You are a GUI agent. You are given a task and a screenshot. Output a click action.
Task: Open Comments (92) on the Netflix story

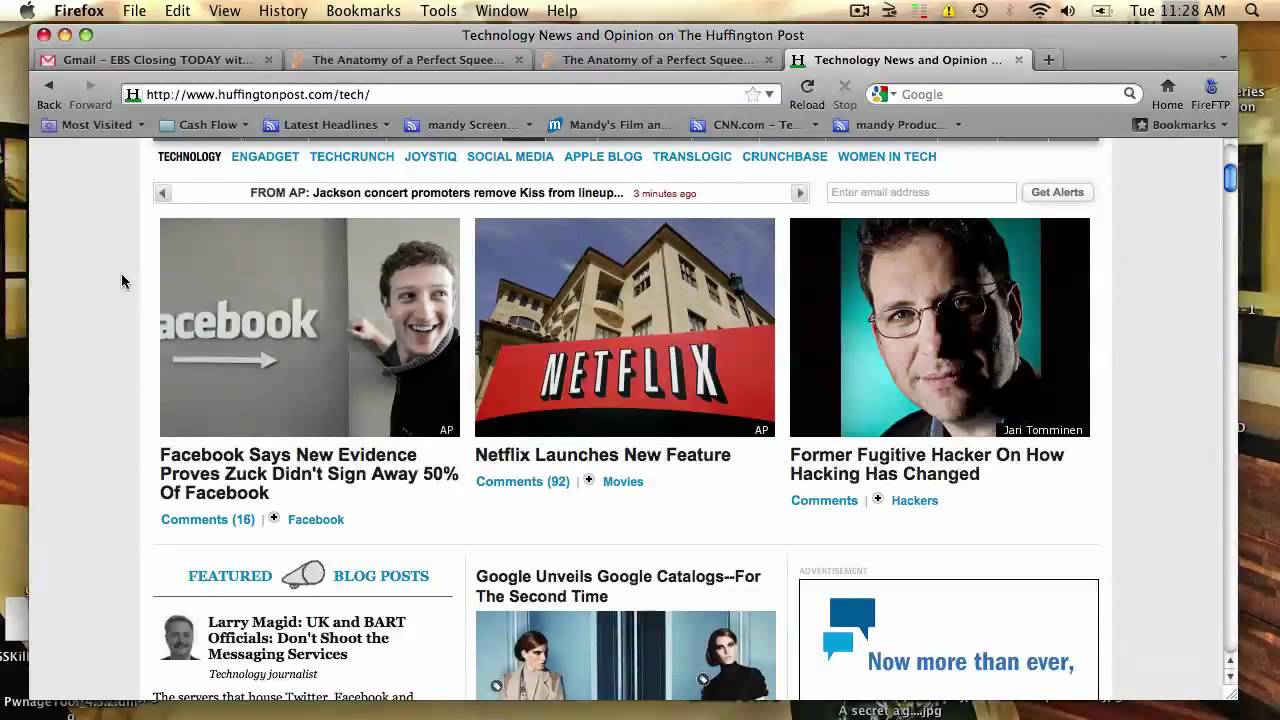coord(523,481)
